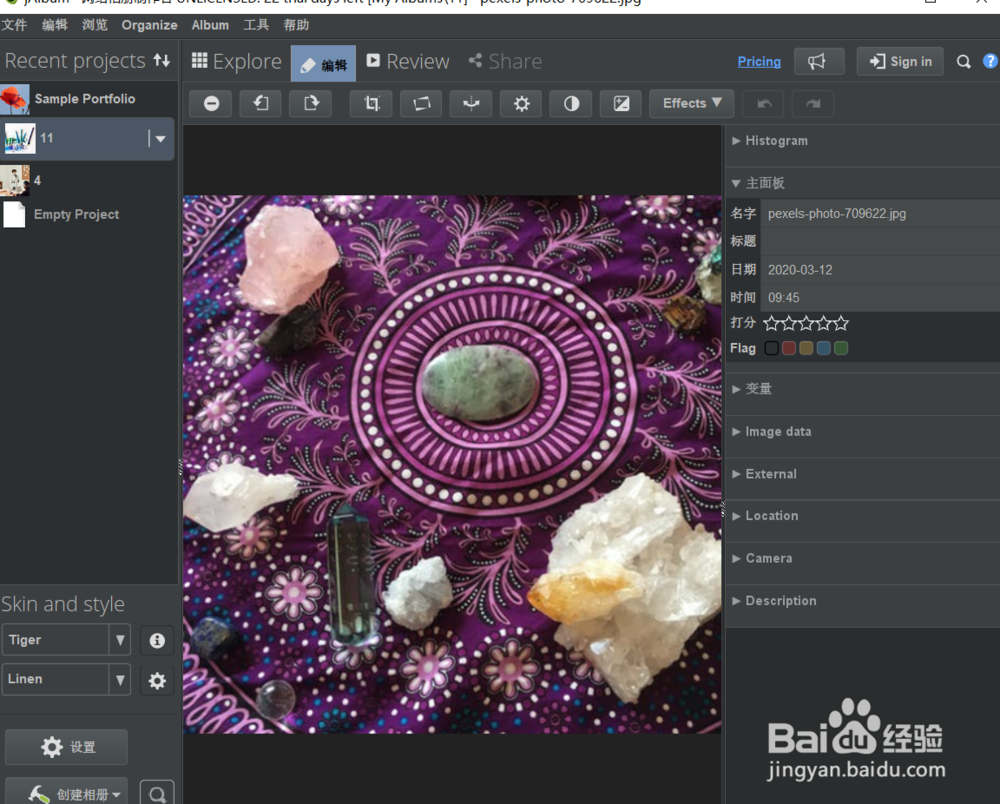Open the 文件 menu
The height and width of the screenshot is (804, 1000).
point(14,25)
